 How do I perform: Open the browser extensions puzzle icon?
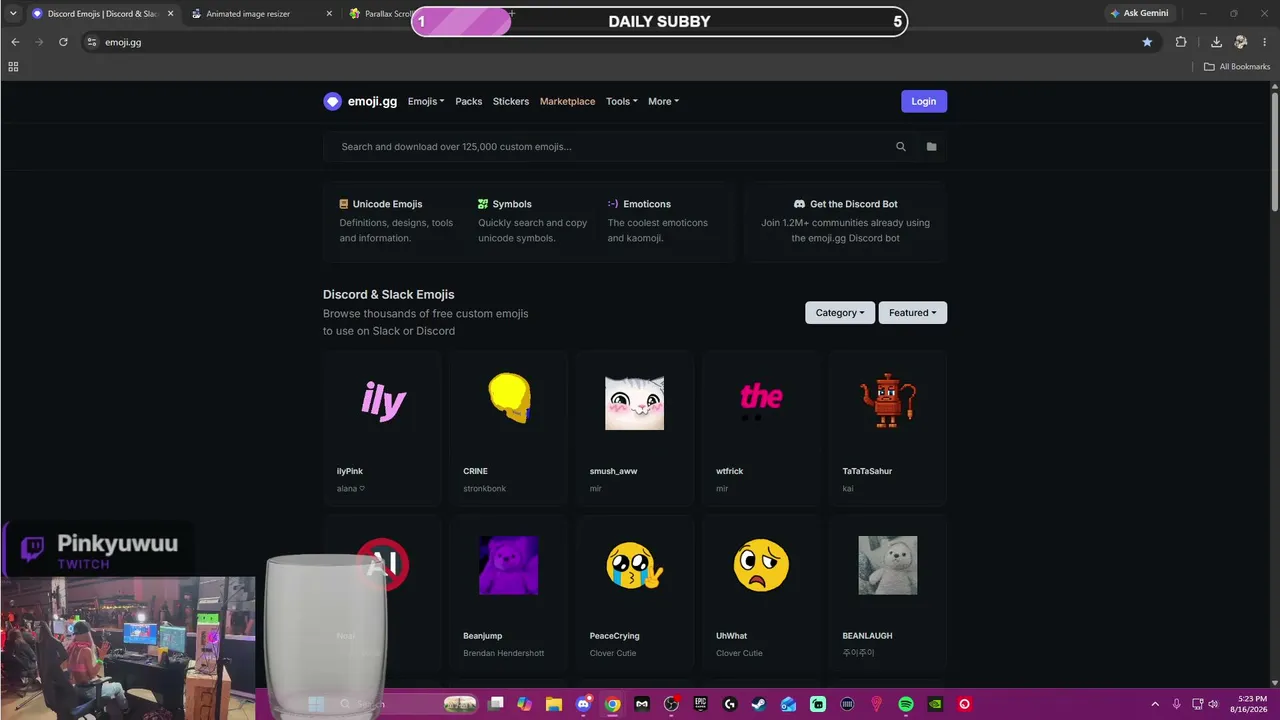point(1181,42)
